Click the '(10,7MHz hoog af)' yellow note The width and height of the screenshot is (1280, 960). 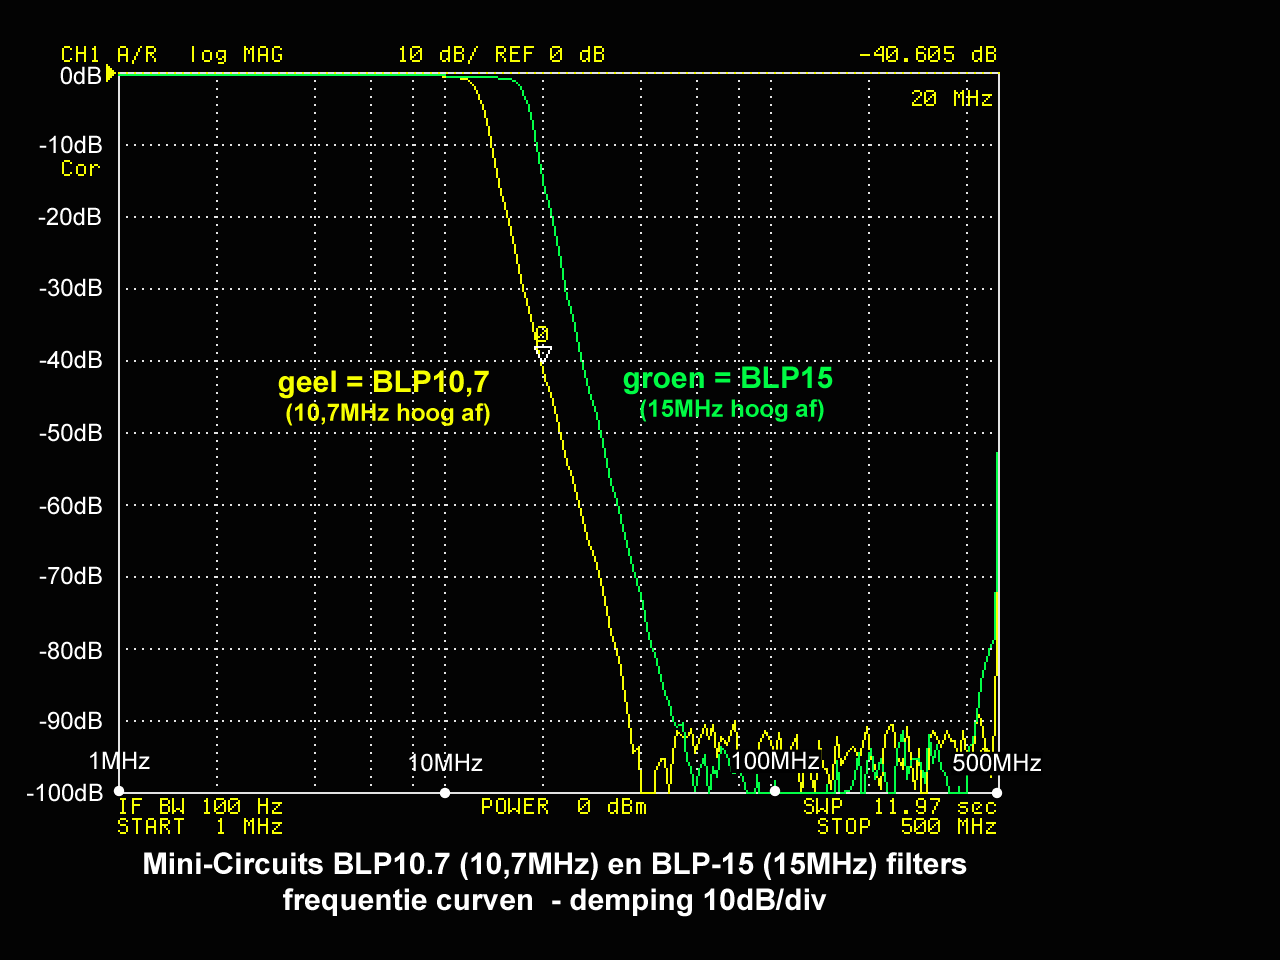tap(388, 412)
